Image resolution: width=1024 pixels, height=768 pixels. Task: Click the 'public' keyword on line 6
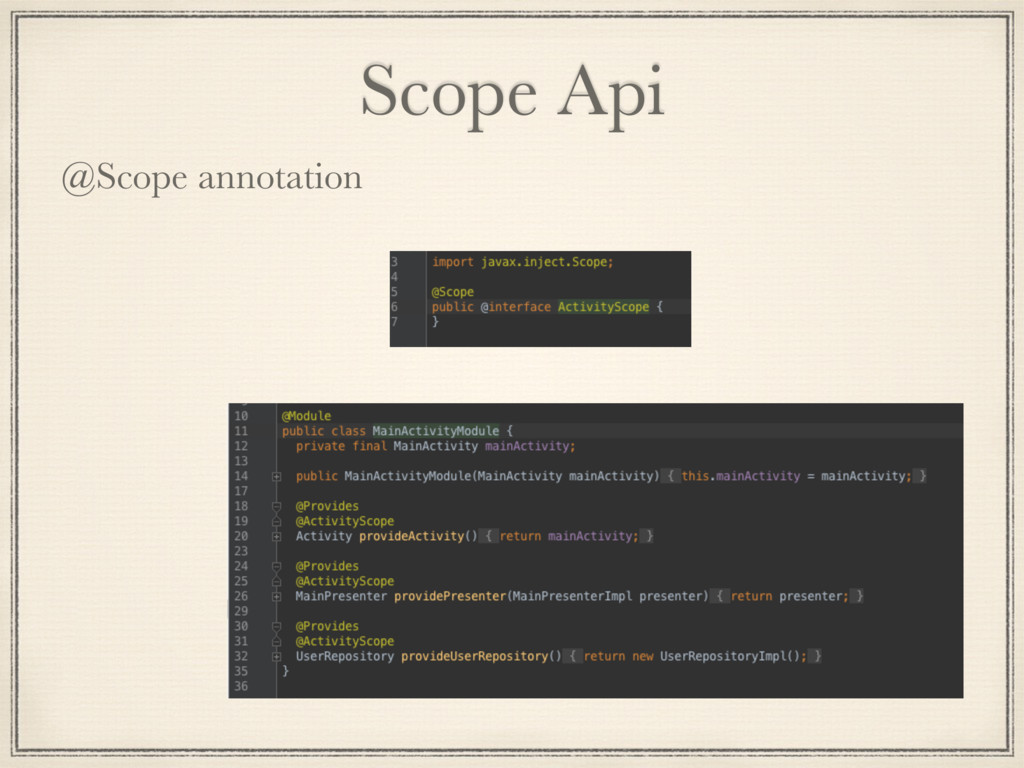pos(453,307)
